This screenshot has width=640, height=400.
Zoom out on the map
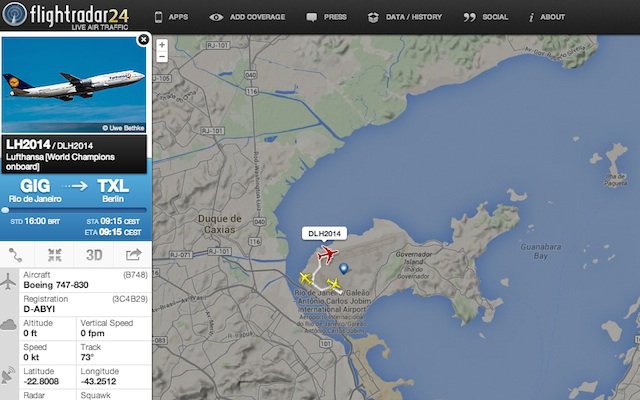[162, 56]
